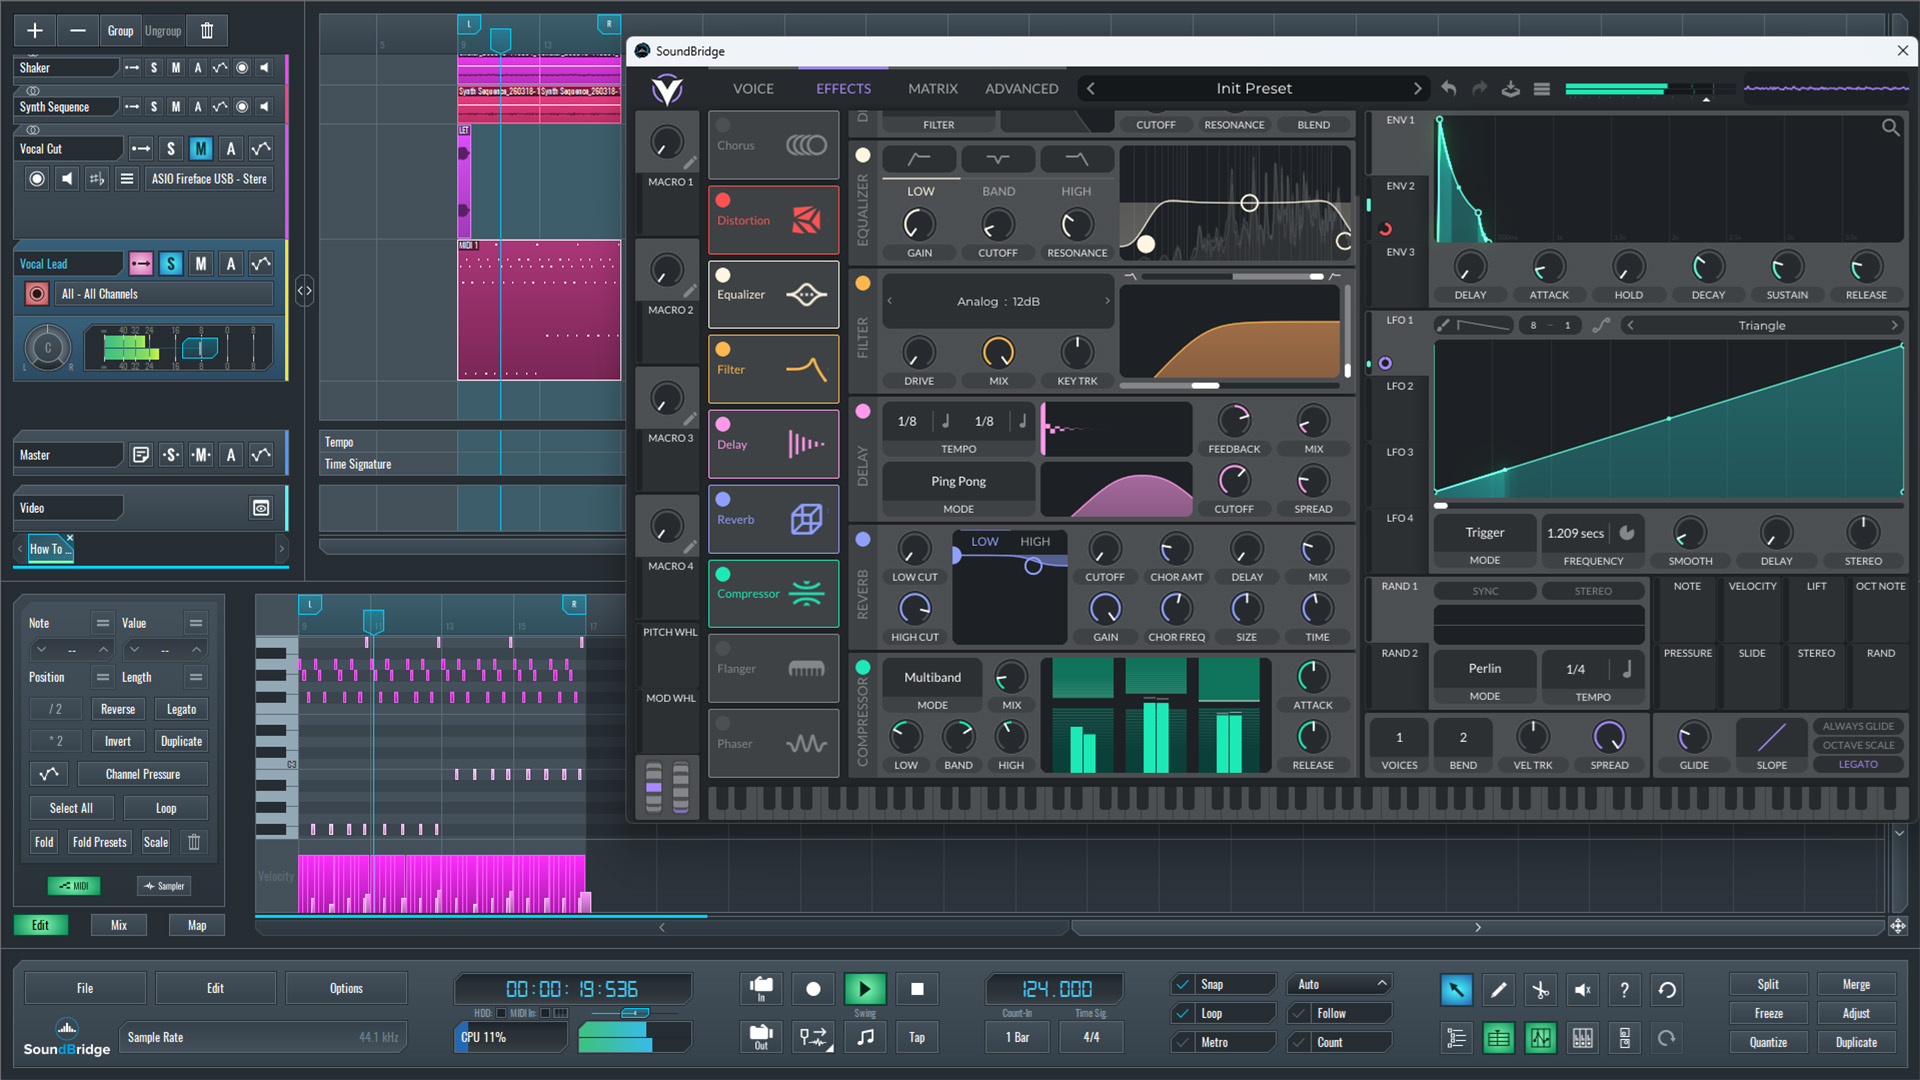Toggle the Follow checkbox
The image size is (1920, 1080).
click(1300, 1013)
